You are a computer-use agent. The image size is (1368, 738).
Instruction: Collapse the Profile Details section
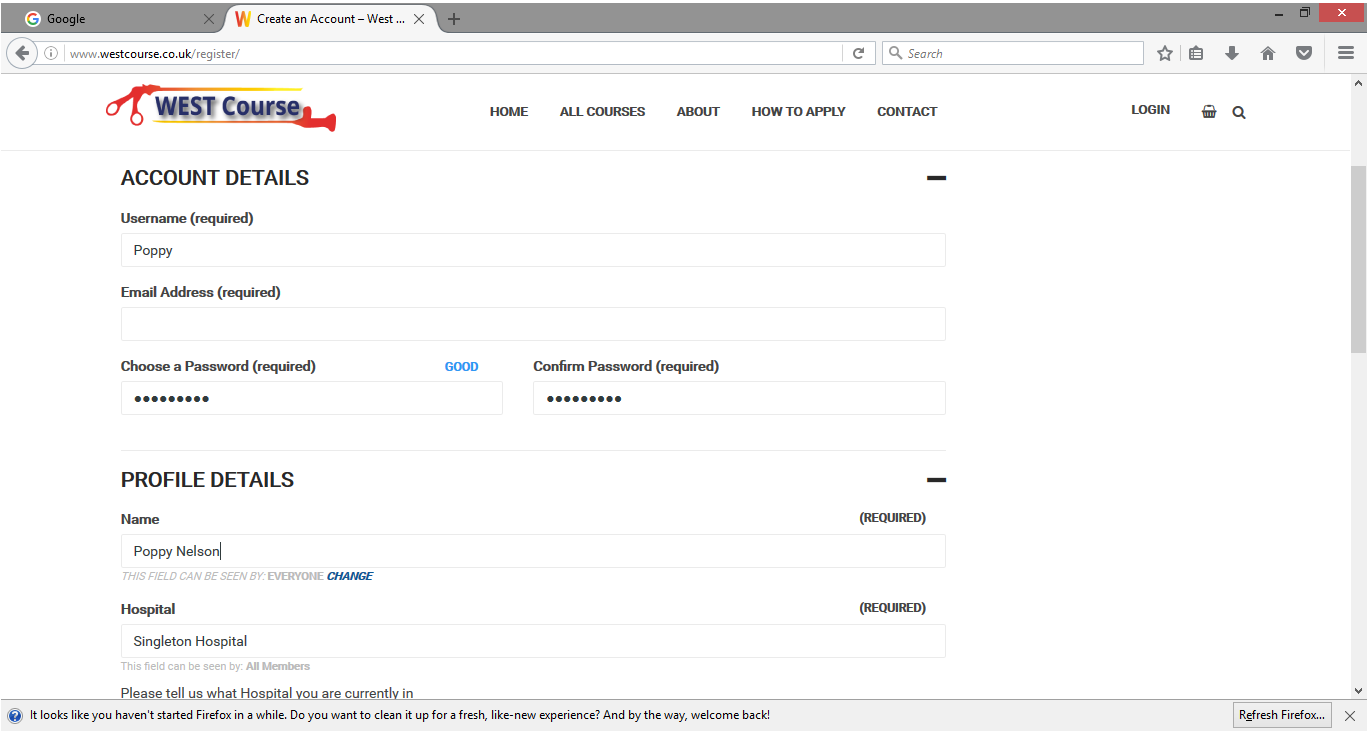click(936, 480)
